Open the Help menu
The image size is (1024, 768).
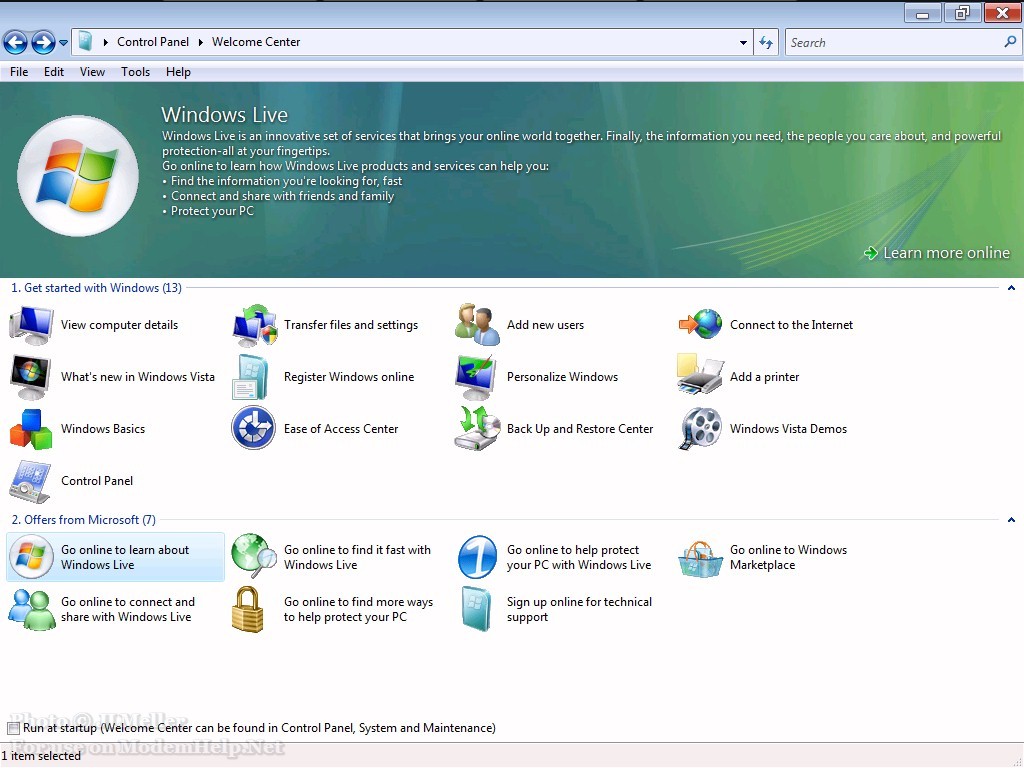[x=178, y=72]
